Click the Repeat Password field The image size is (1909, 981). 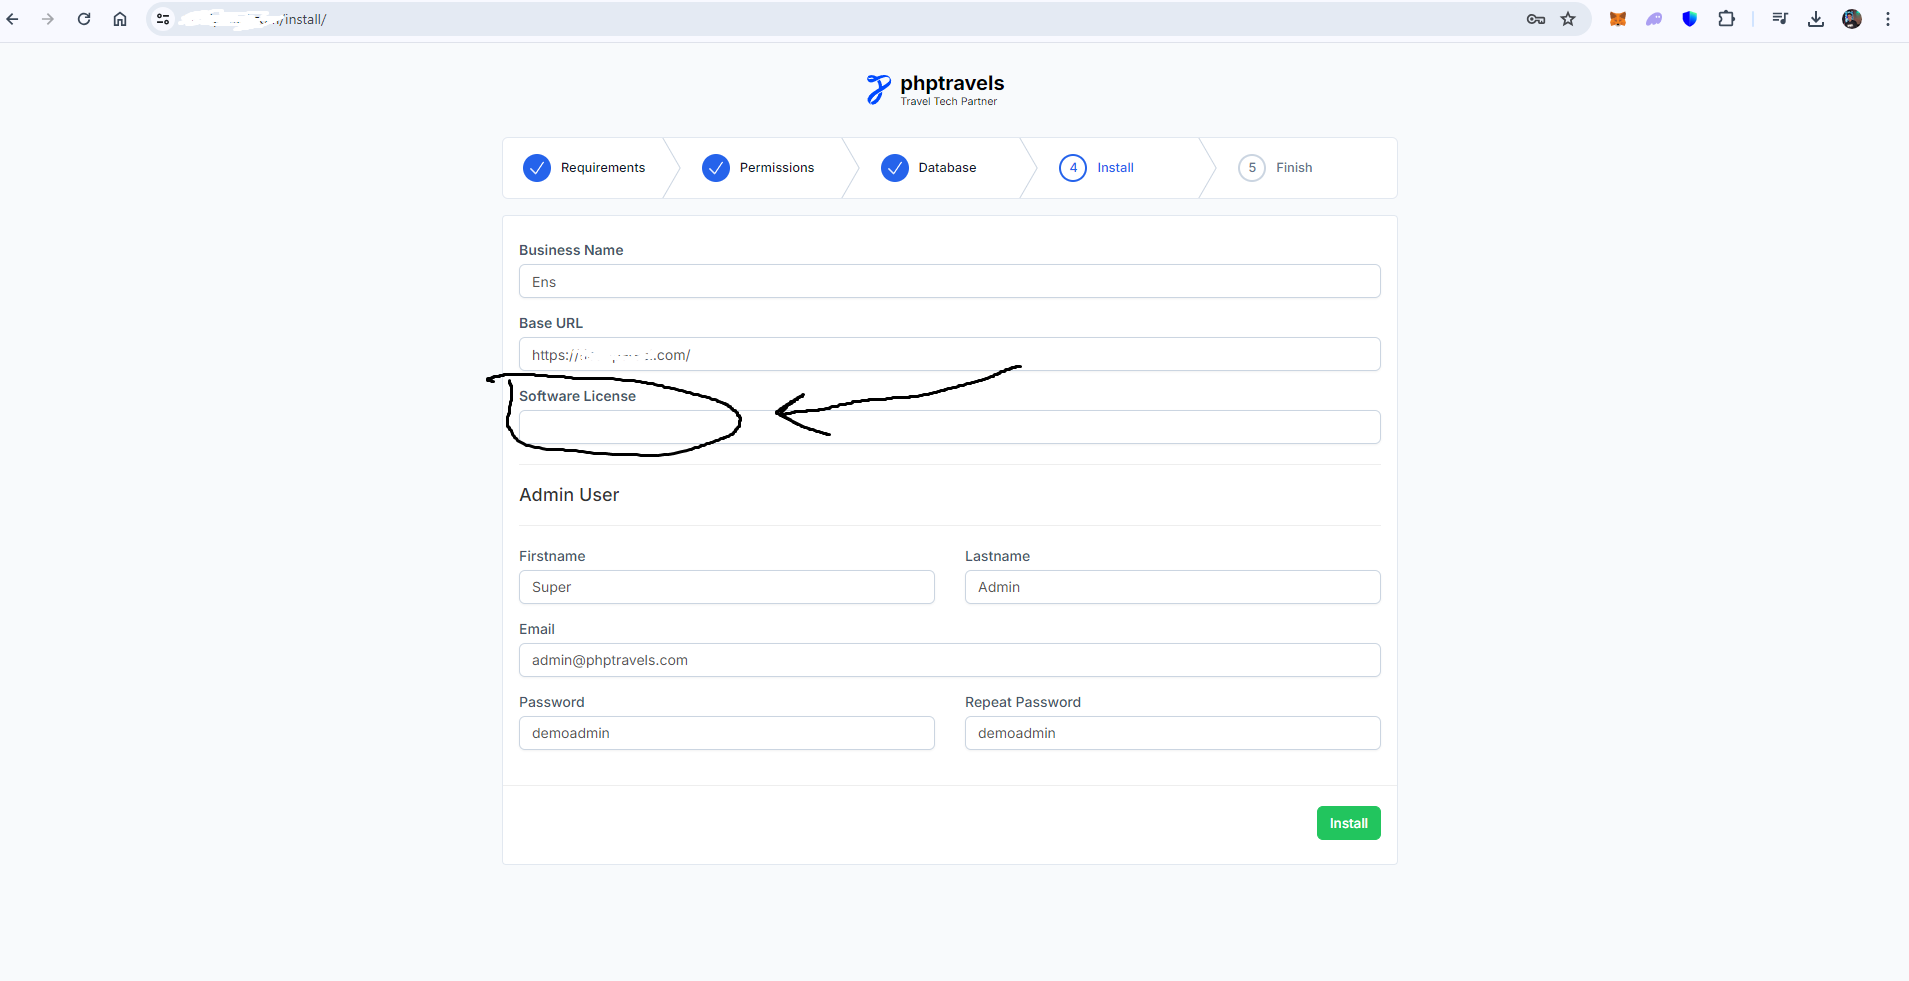coord(1173,733)
